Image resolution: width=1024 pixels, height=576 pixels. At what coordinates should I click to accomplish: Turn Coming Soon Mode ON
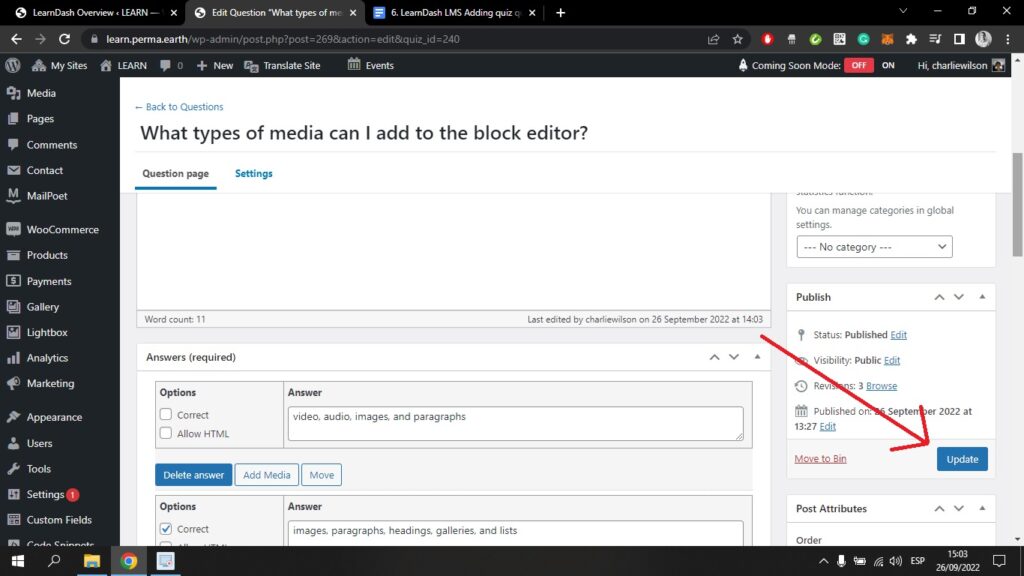click(888, 65)
